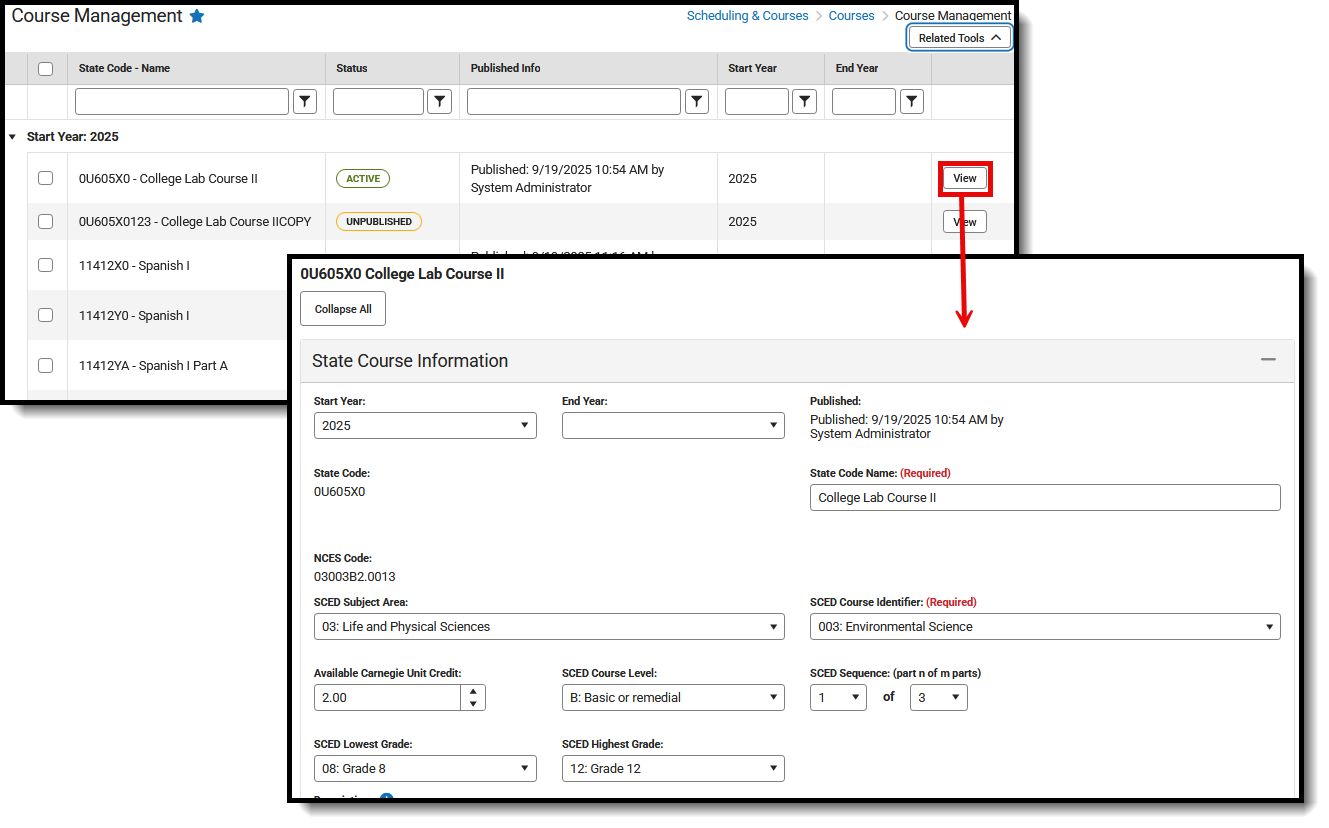This screenshot has height=828, width=1329.
Task: Click the minus icon on State Course Information
Action: click(x=1268, y=359)
